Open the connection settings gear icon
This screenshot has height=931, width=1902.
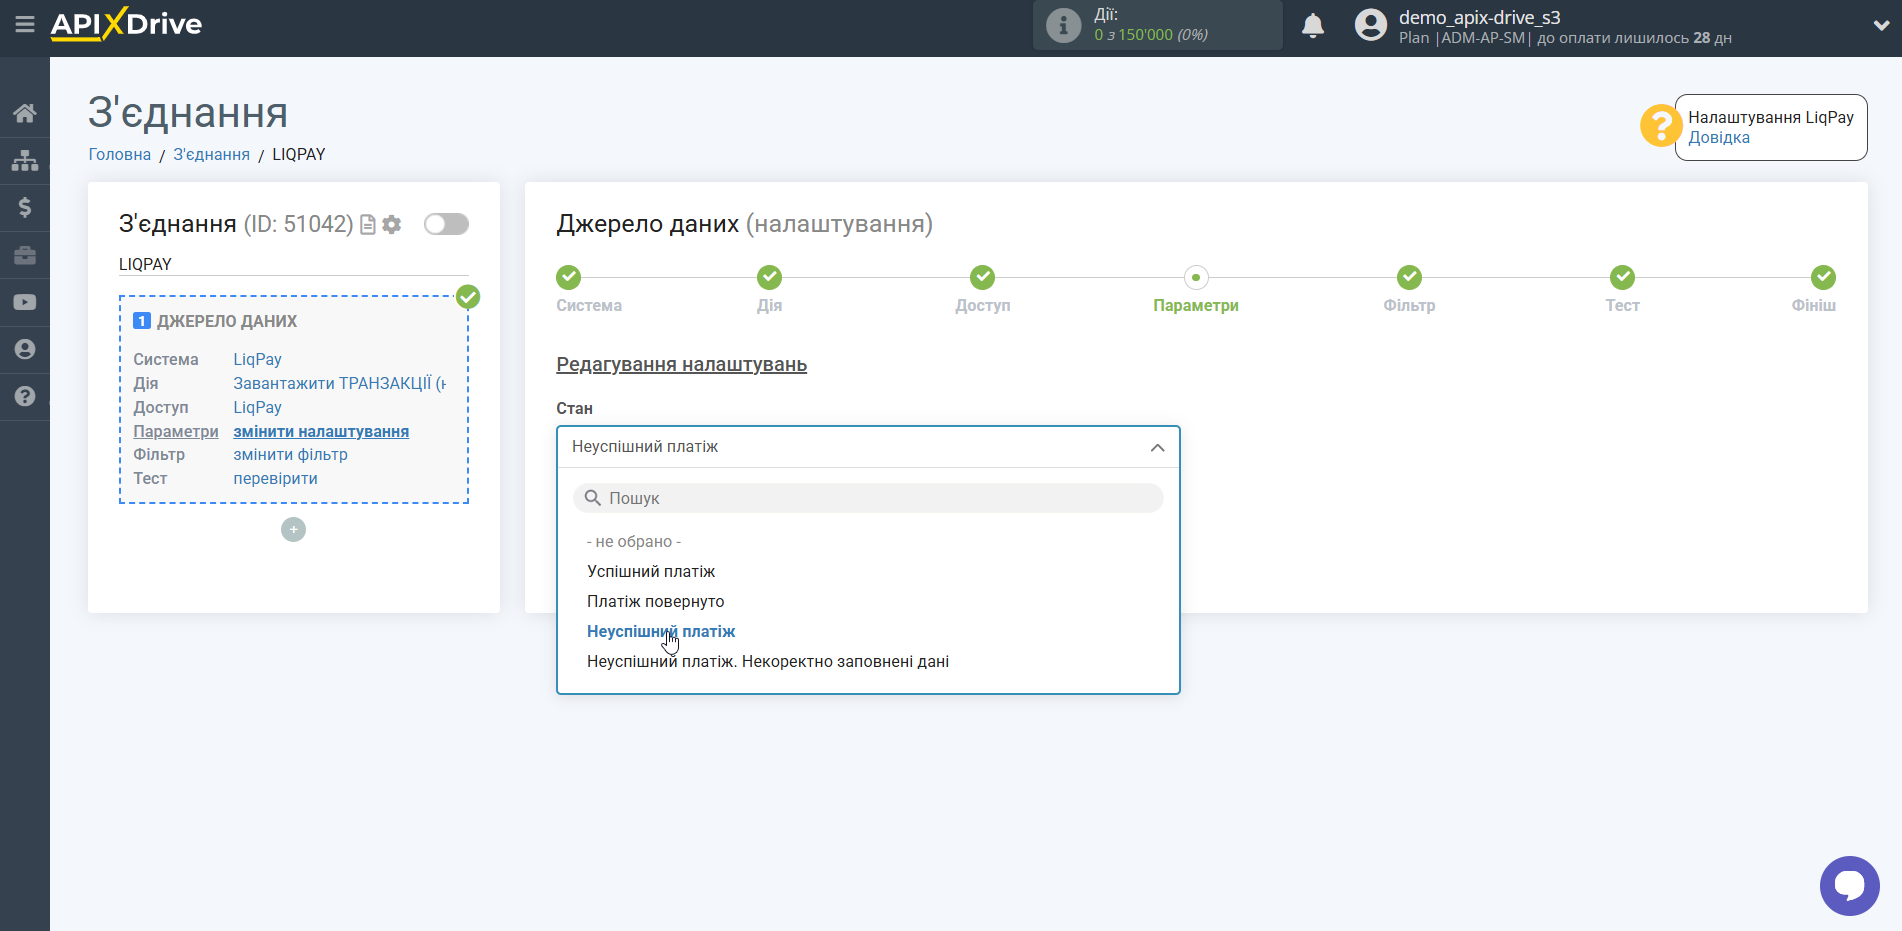[x=392, y=225]
